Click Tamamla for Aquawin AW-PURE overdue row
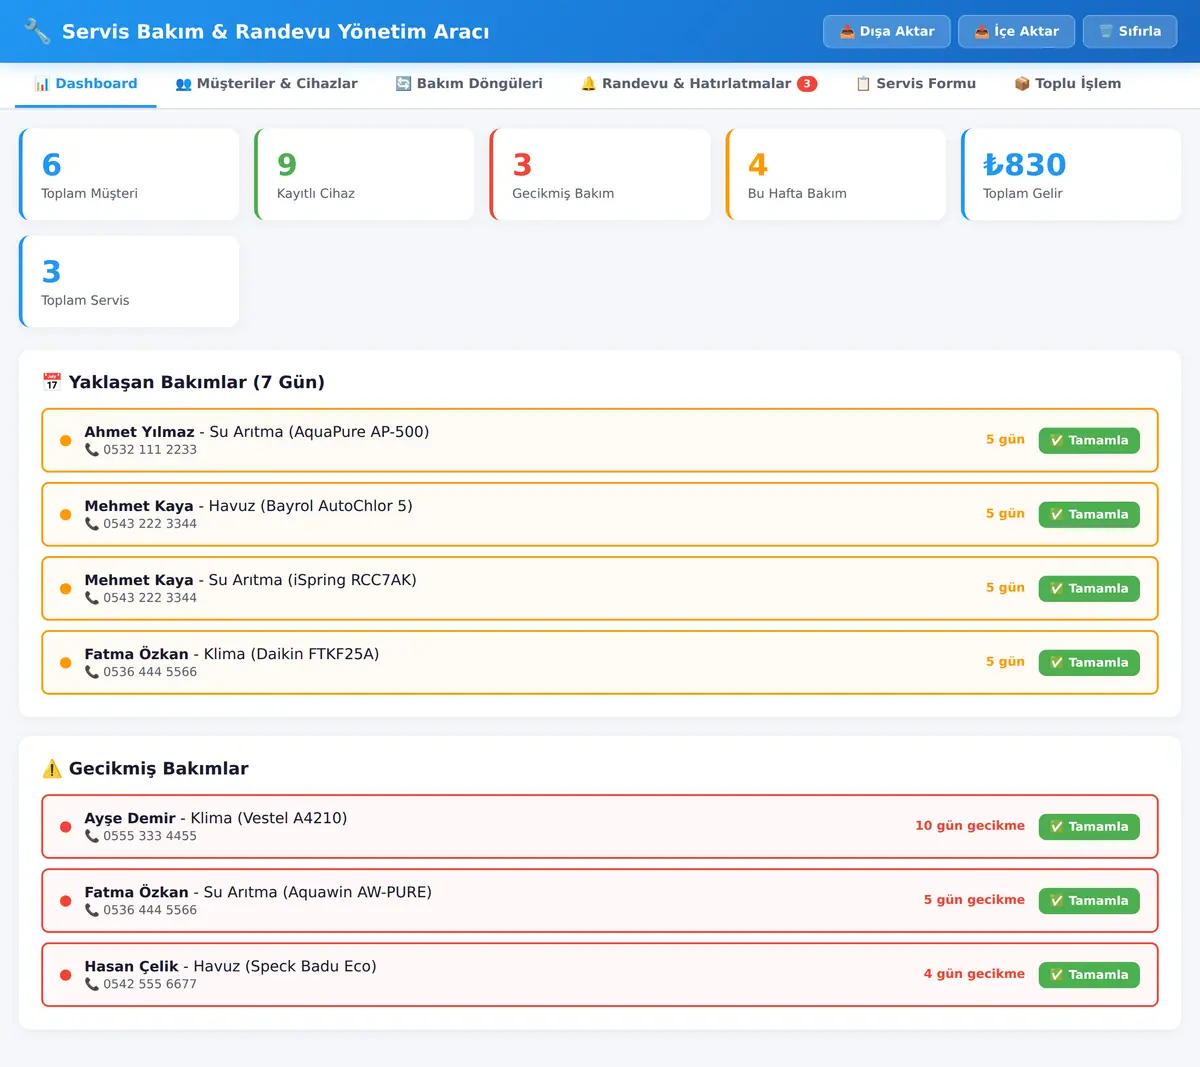 1089,900
